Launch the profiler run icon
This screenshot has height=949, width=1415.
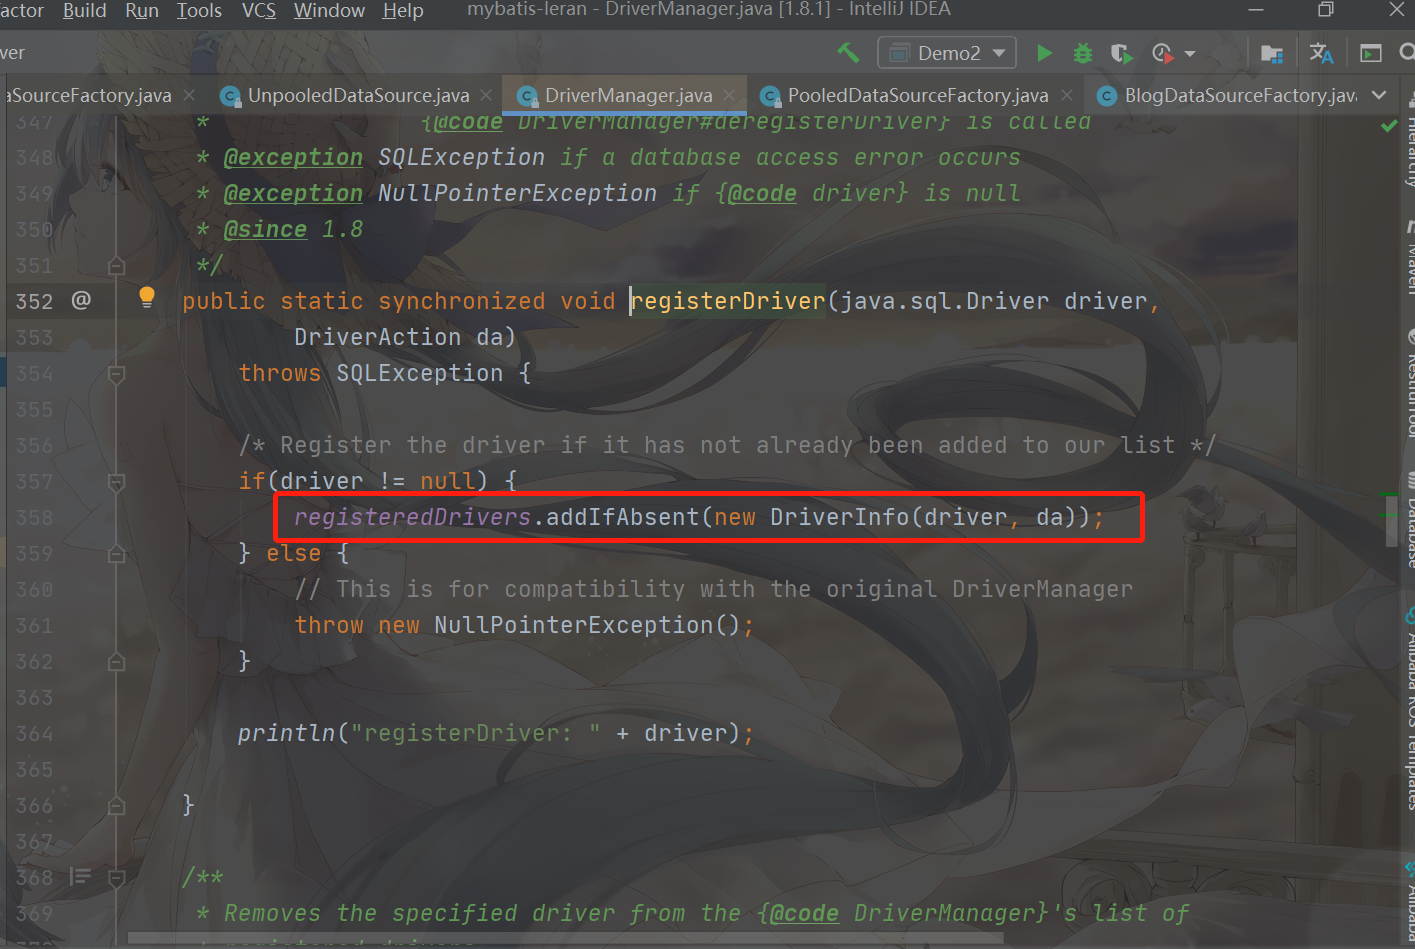[x=1162, y=53]
